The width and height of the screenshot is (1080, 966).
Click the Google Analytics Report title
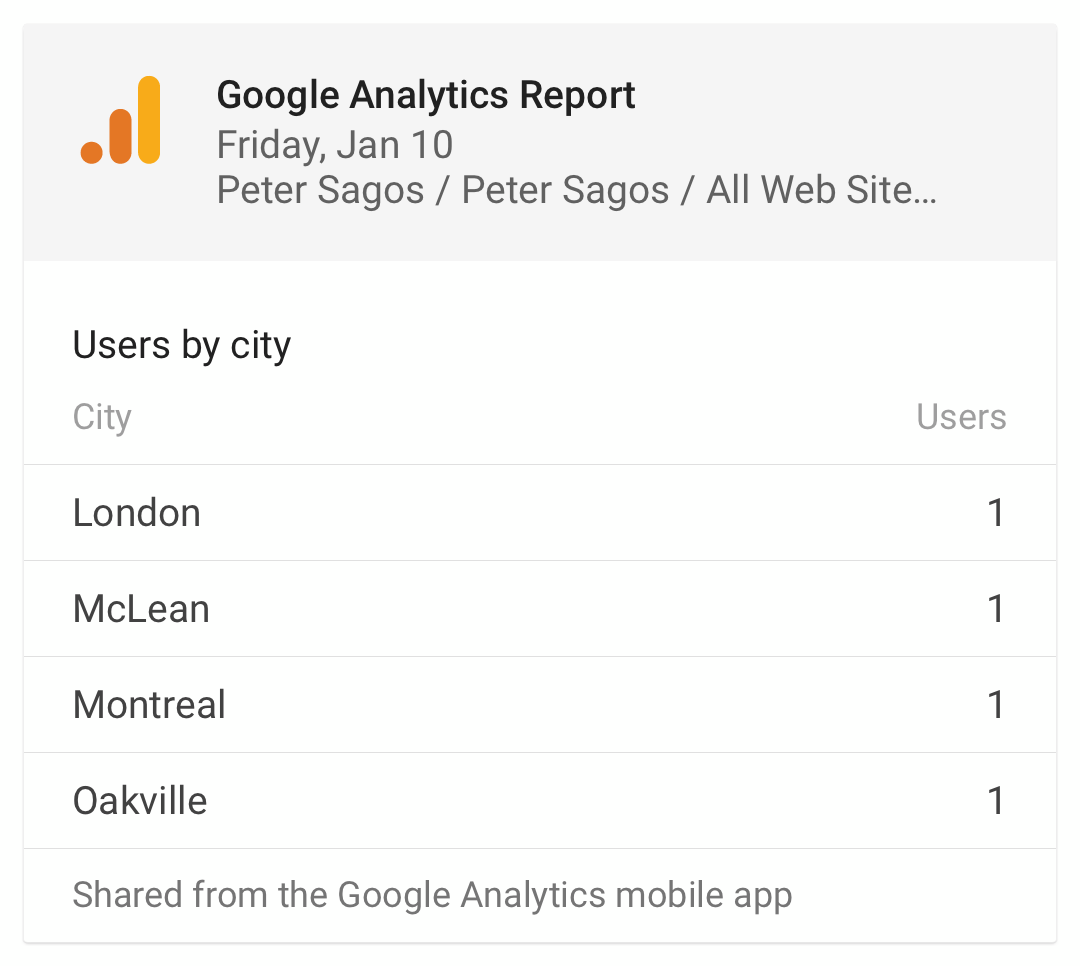tap(426, 95)
